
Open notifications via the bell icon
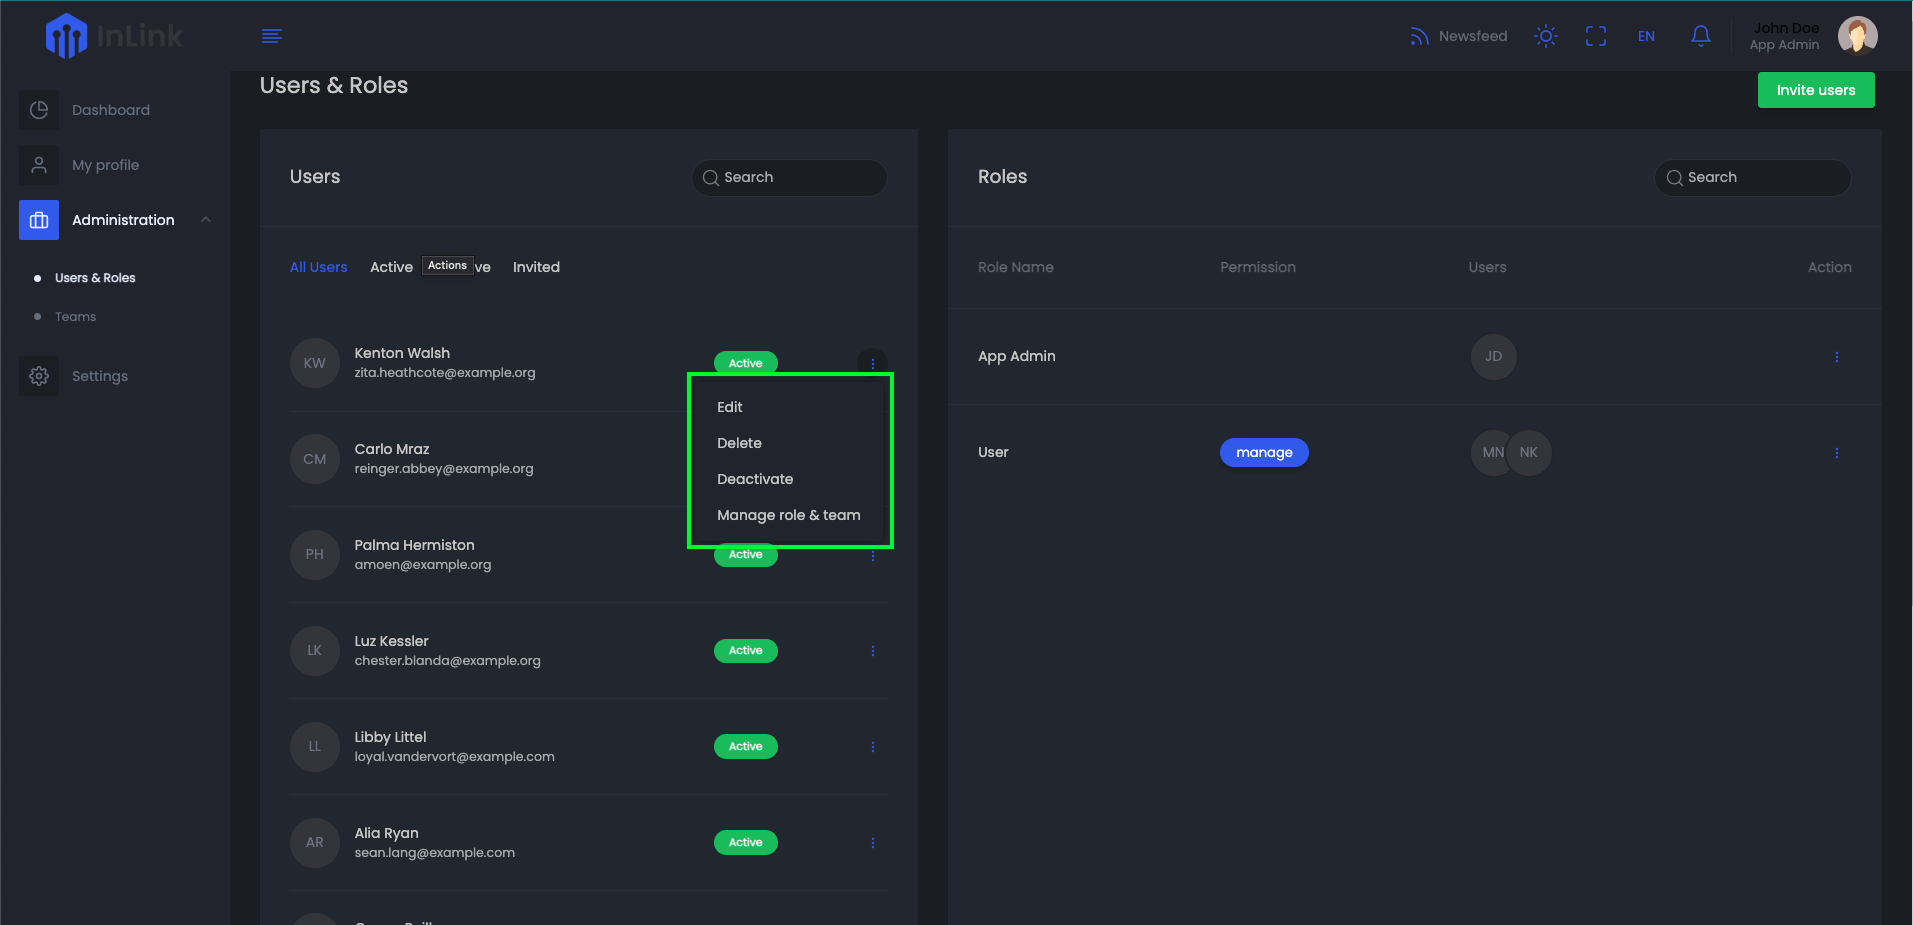tap(1700, 36)
